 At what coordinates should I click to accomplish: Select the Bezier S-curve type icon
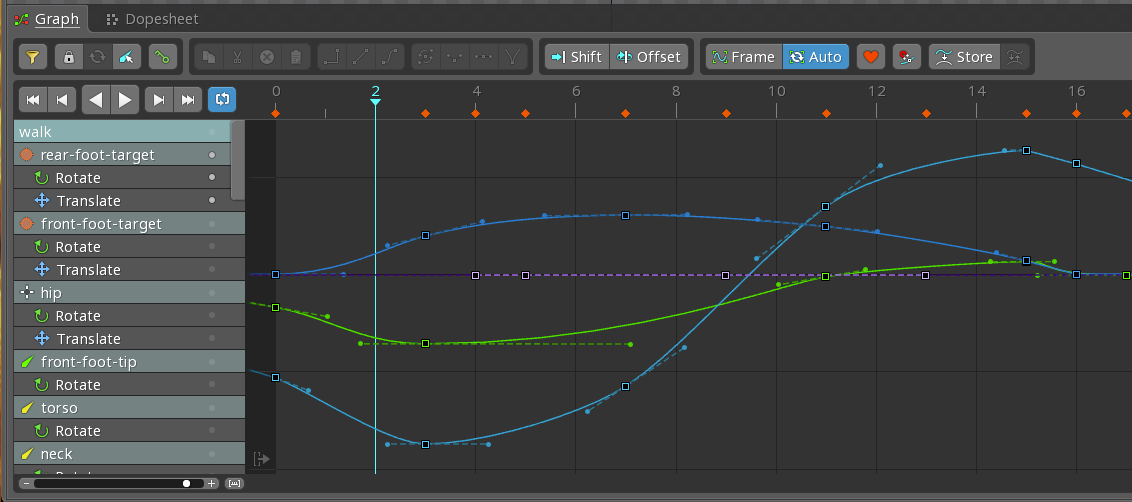389,57
